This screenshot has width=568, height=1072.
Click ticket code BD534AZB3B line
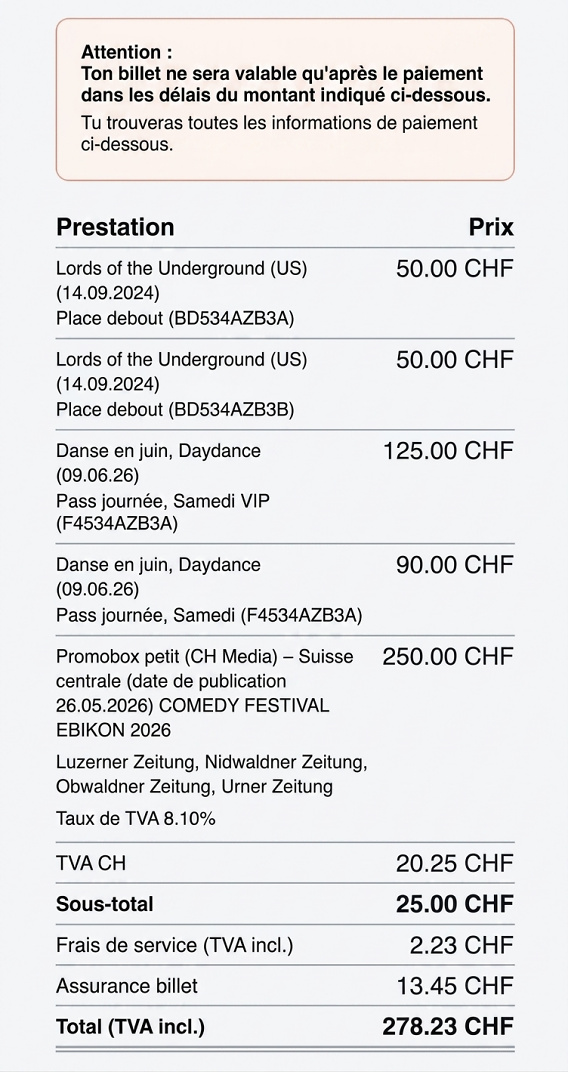click(x=175, y=410)
